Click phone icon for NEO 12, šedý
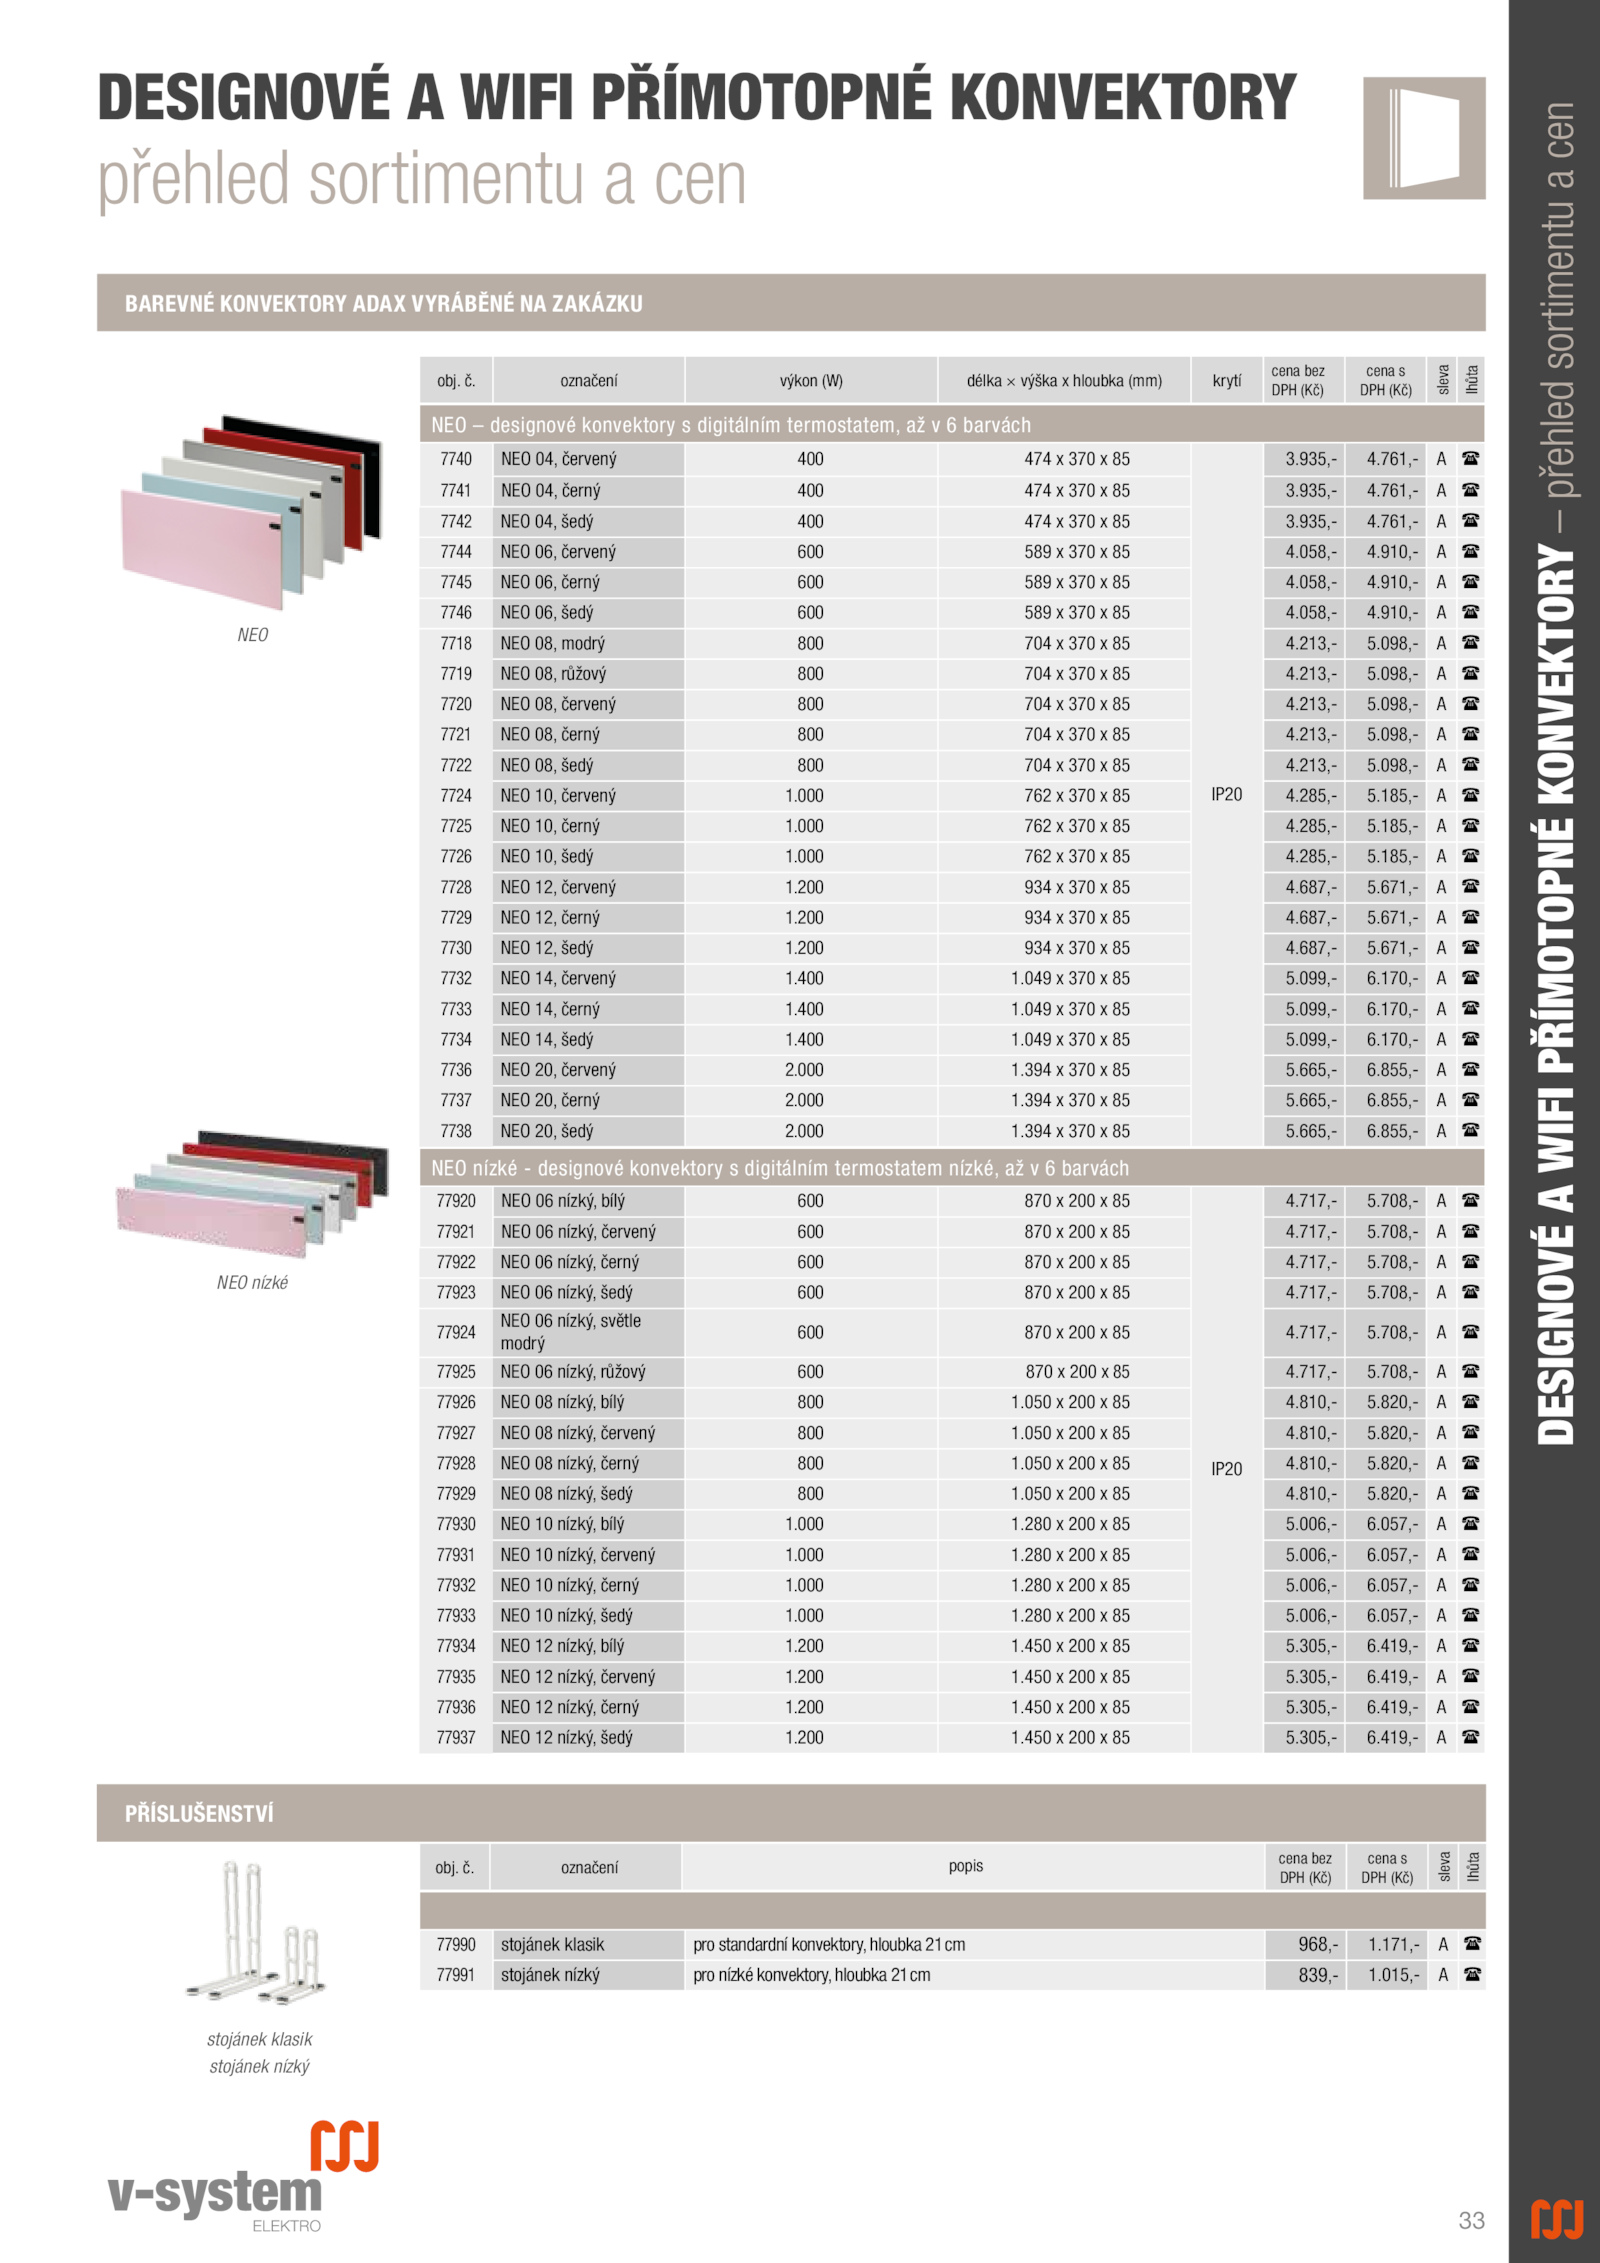 click(1470, 947)
